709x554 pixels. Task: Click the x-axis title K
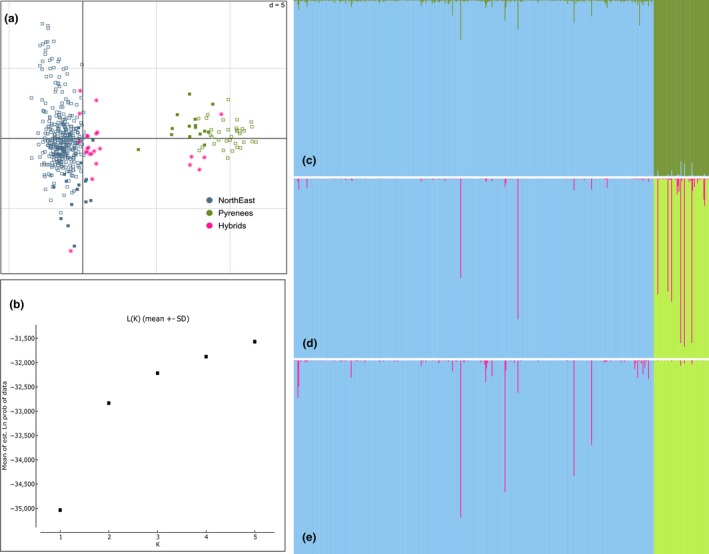tap(157, 545)
